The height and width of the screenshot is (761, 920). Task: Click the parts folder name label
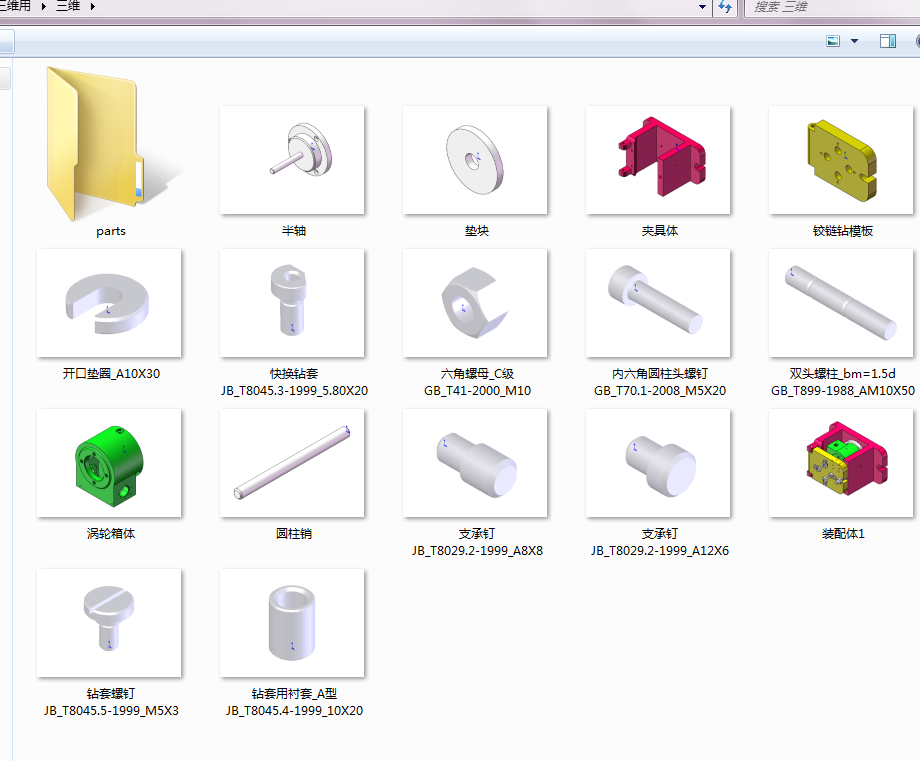111,231
